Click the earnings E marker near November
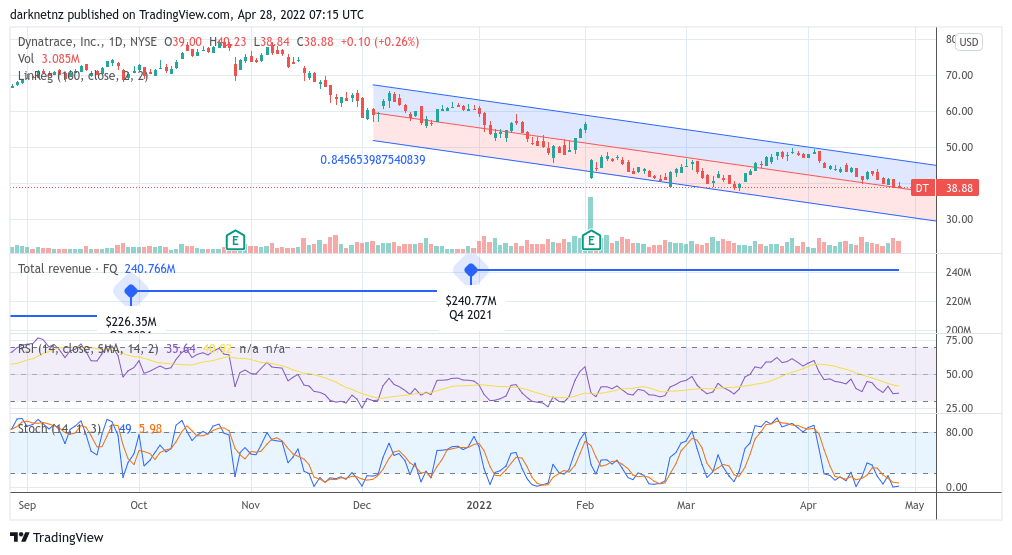This screenshot has width=1012, height=555. (x=236, y=241)
